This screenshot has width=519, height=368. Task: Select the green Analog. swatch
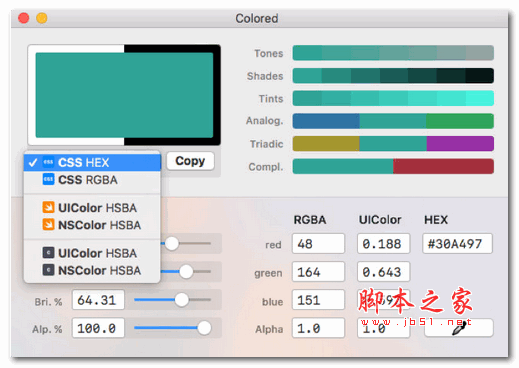point(460,121)
